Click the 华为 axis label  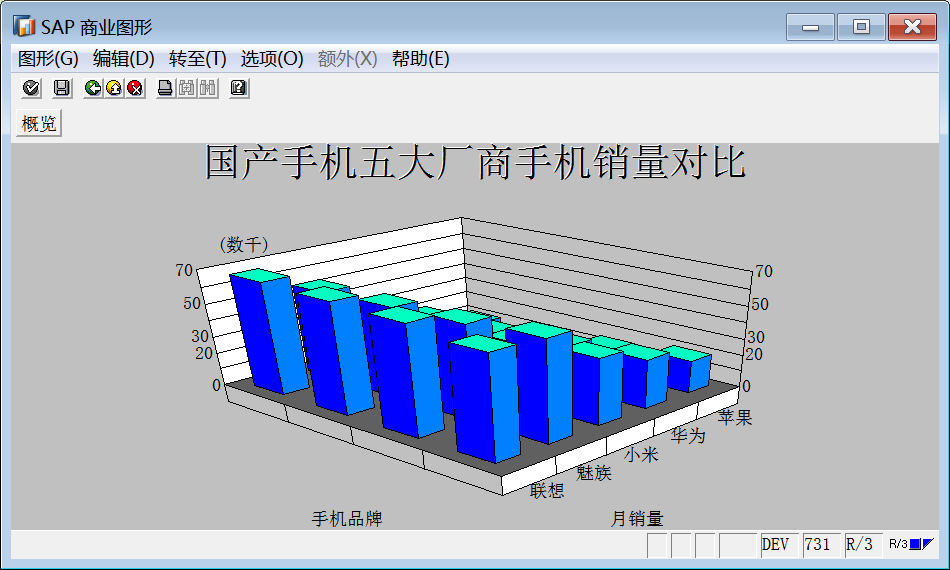click(x=688, y=436)
